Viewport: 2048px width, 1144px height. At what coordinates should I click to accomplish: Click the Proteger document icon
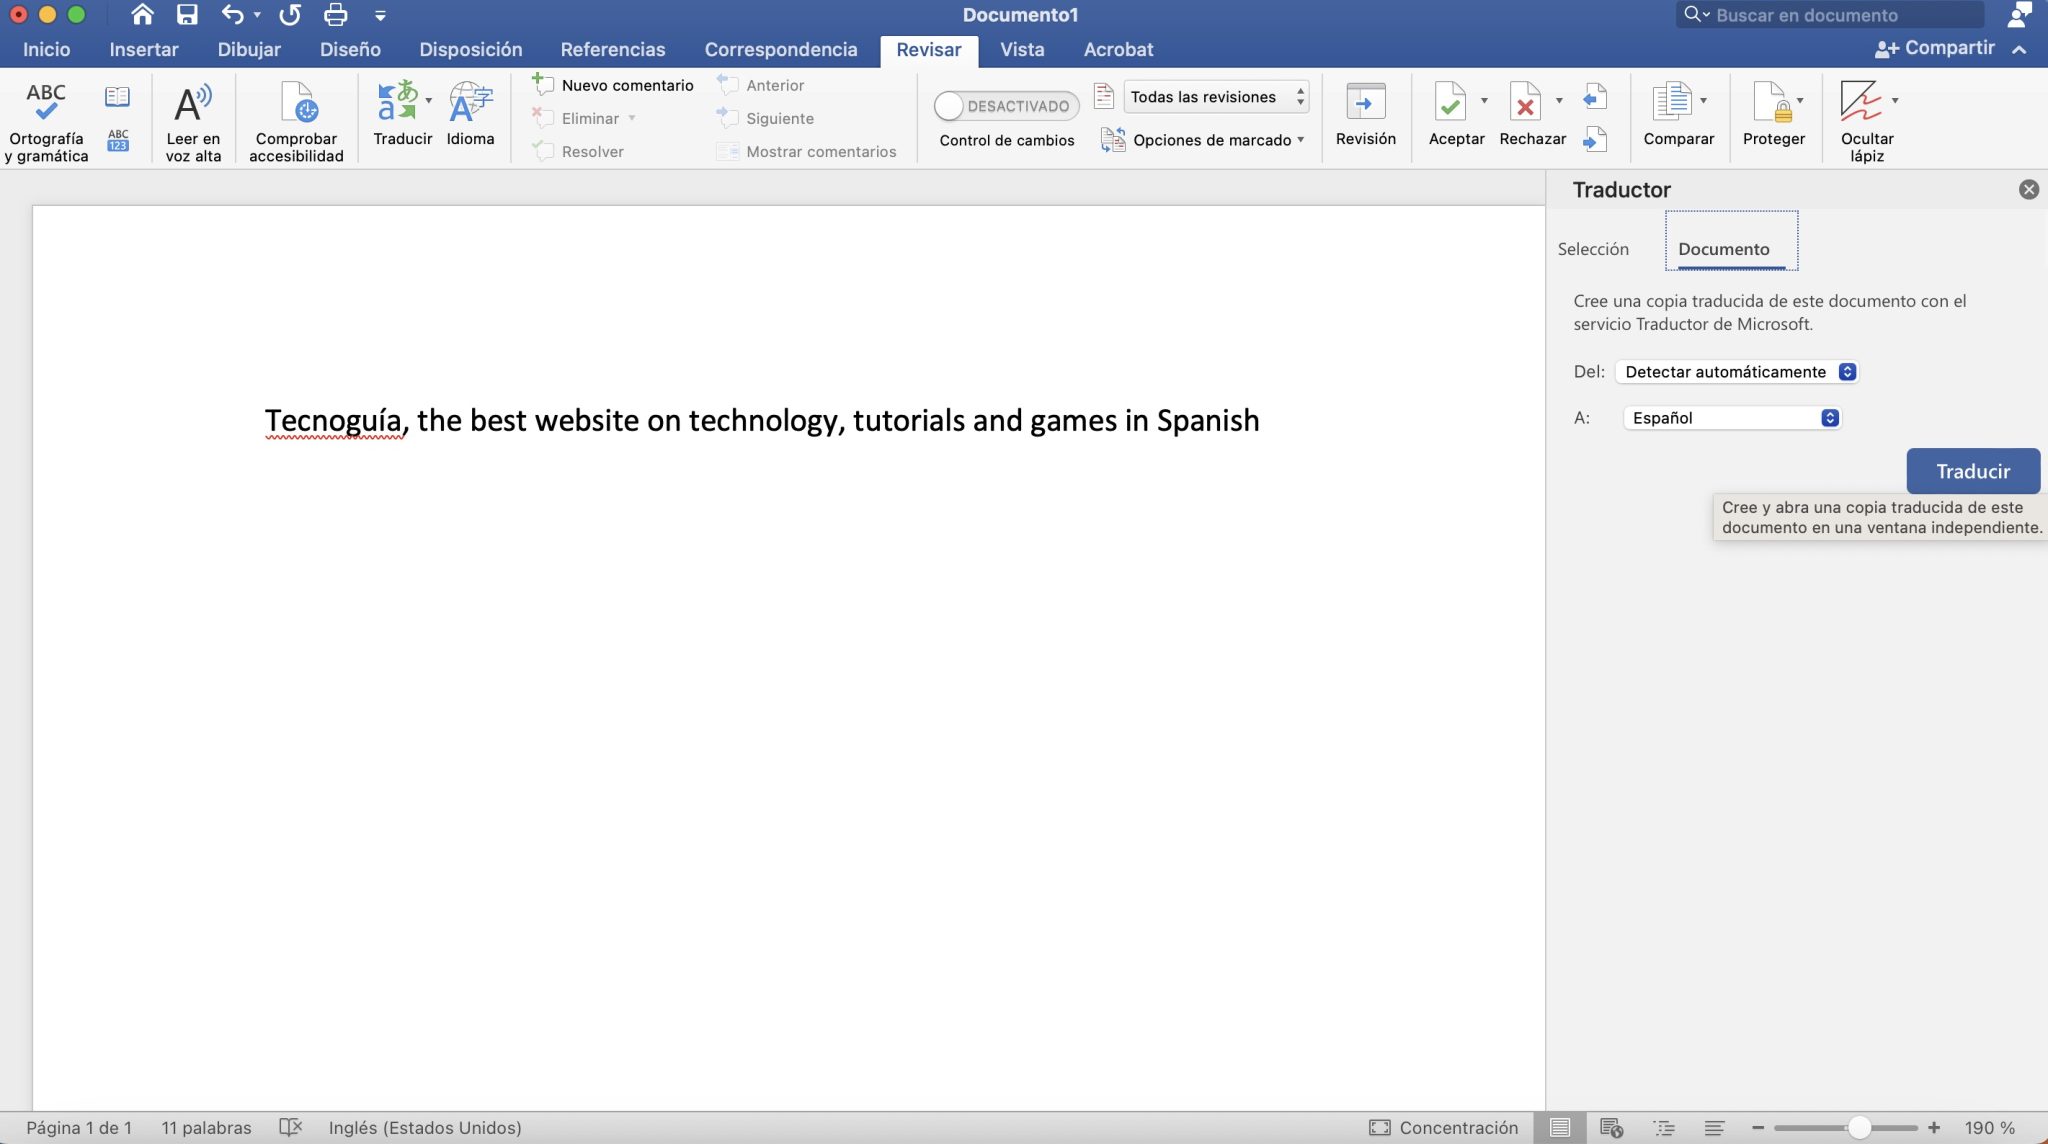coord(1773,112)
